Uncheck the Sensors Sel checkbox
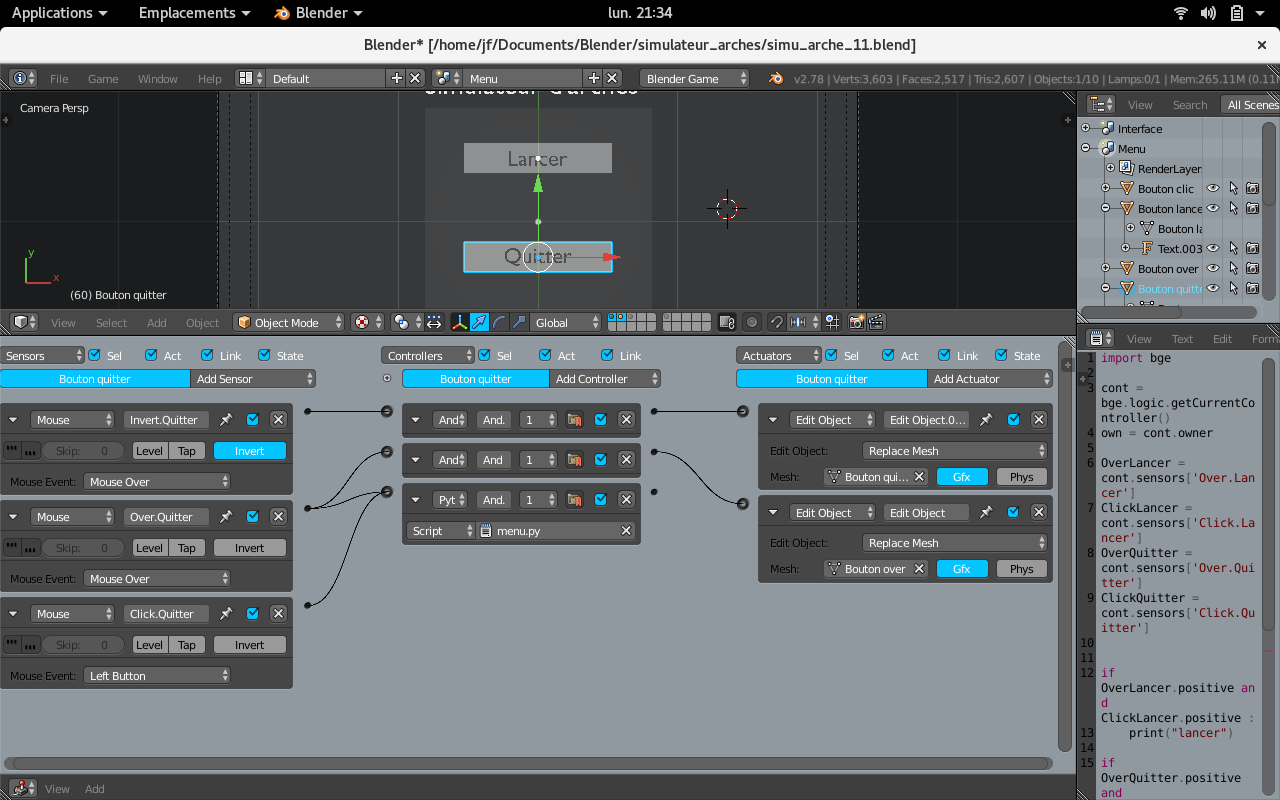This screenshot has height=800, width=1280. coord(95,355)
